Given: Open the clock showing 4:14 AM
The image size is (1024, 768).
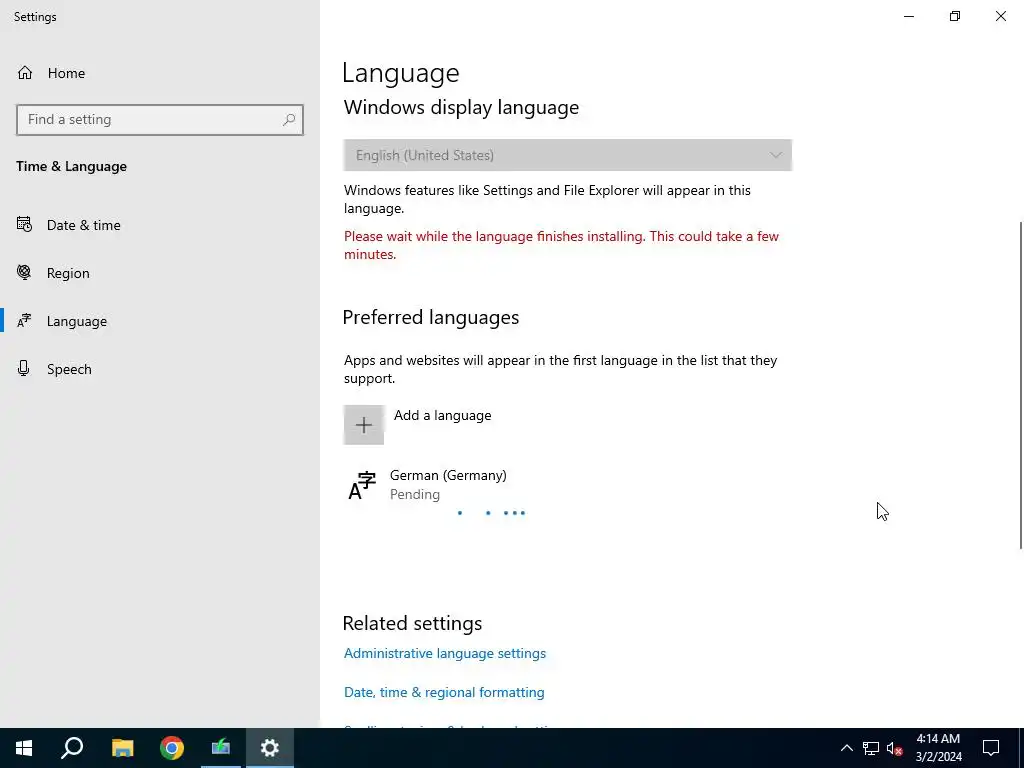Looking at the screenshot, I should click(x=938, y=748).
